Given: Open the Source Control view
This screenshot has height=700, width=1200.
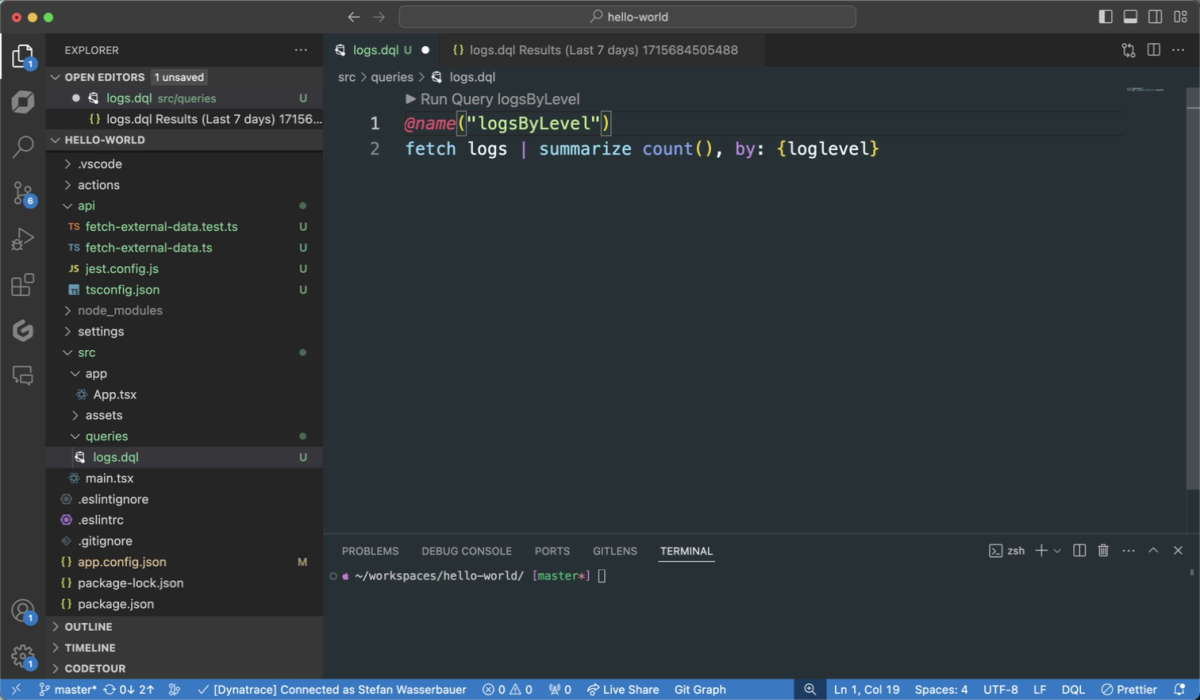Looking at the screenshot, I should pyautogui.click(x=23, y=194).
